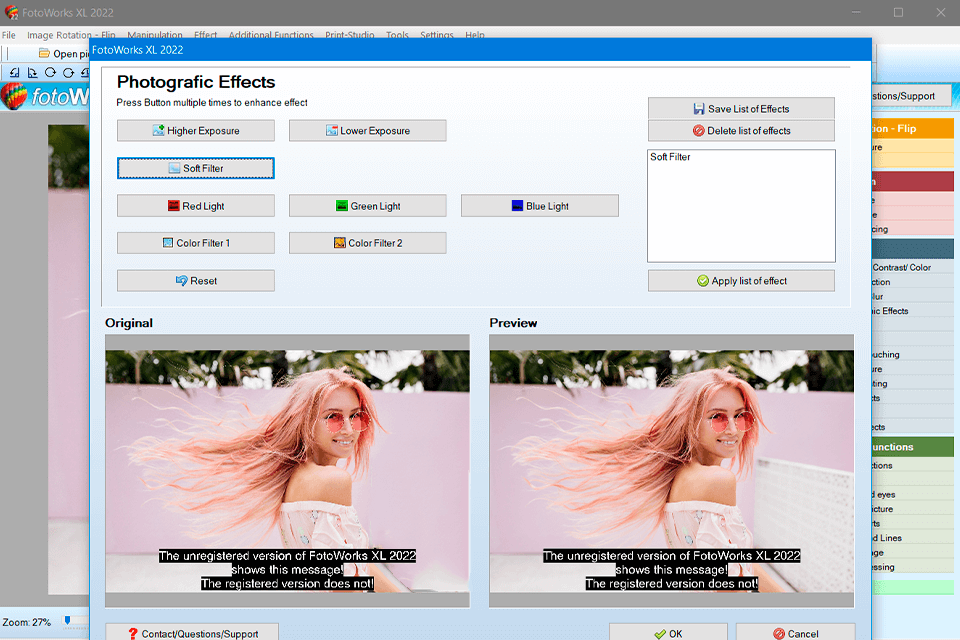The height and width of the screenshot is (640, 960).
Task: Click the Zoom: 27% status text
Action: coord(26,622)
